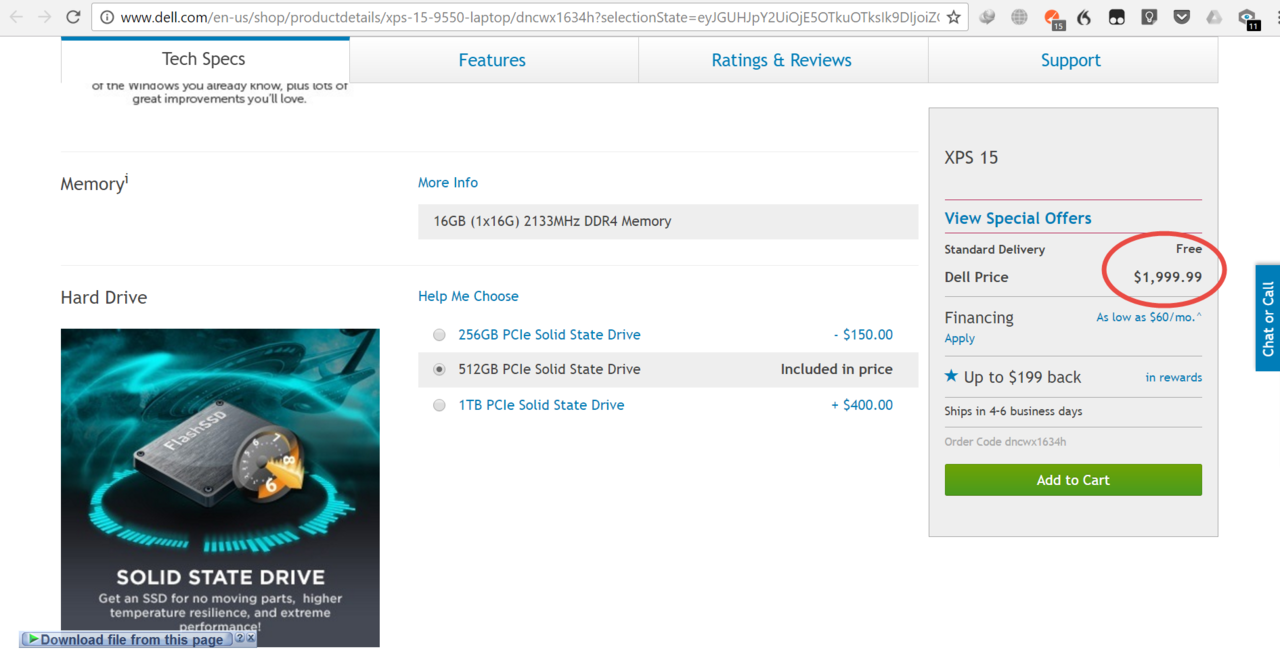Click the question mark on download overlay
Image resolution: width=1280 pixels, height=654 pixels.
[240, 638]
